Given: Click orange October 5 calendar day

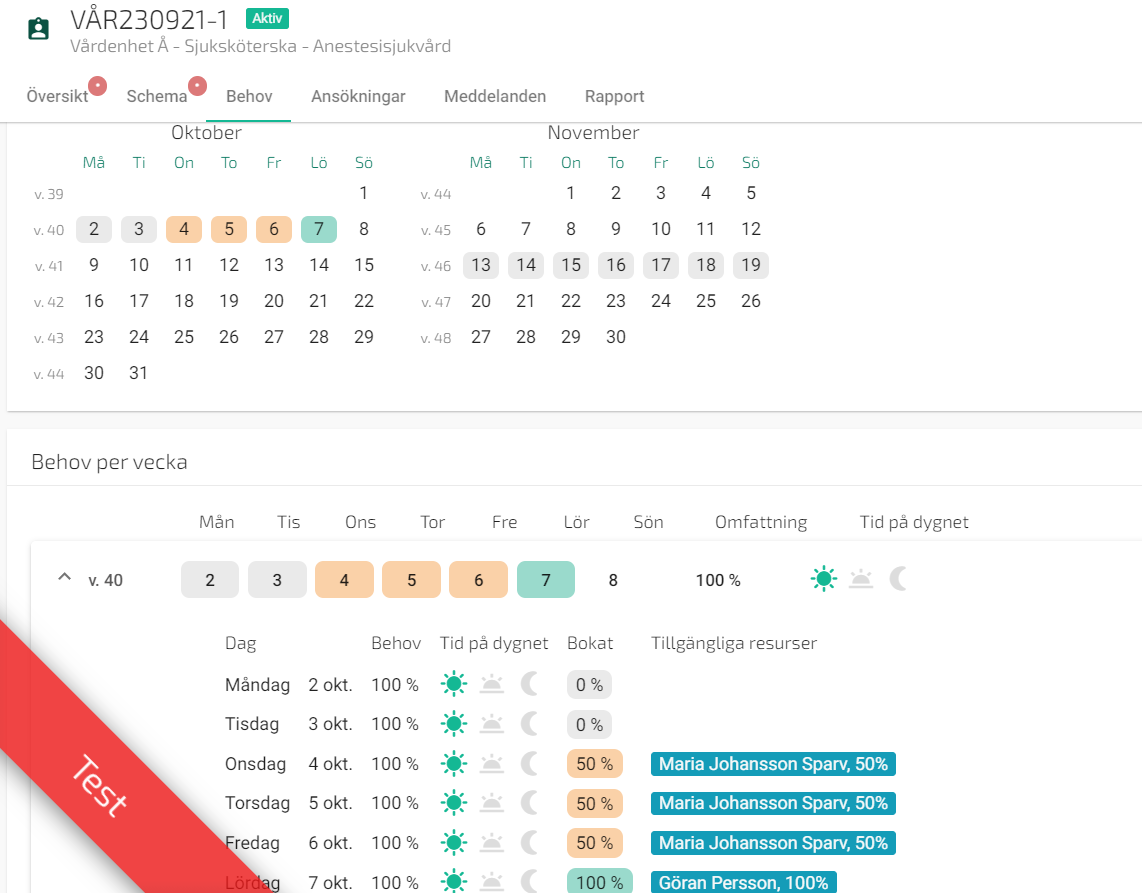Looking at the screenshot, I should pos(229,229).
